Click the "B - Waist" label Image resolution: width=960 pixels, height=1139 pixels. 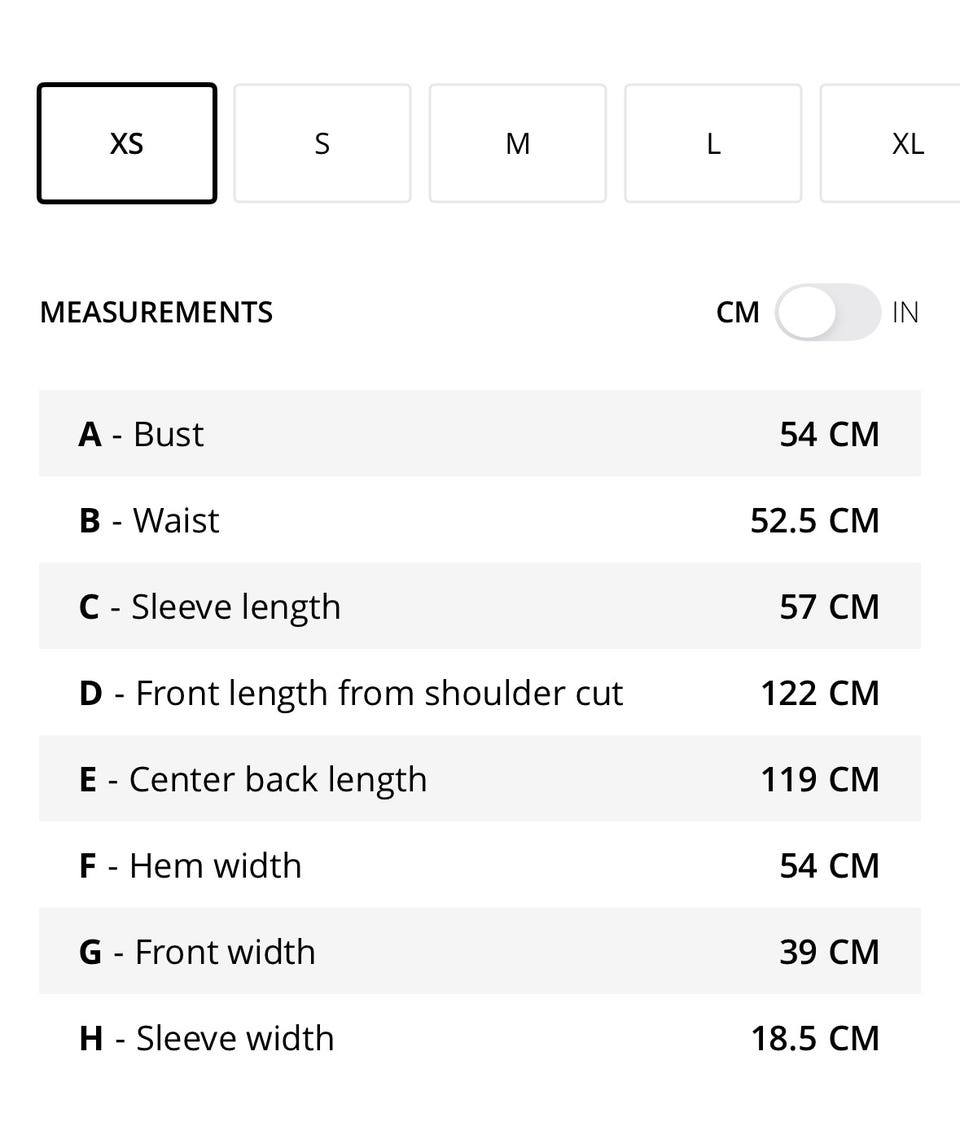click(x=149, y=521)
